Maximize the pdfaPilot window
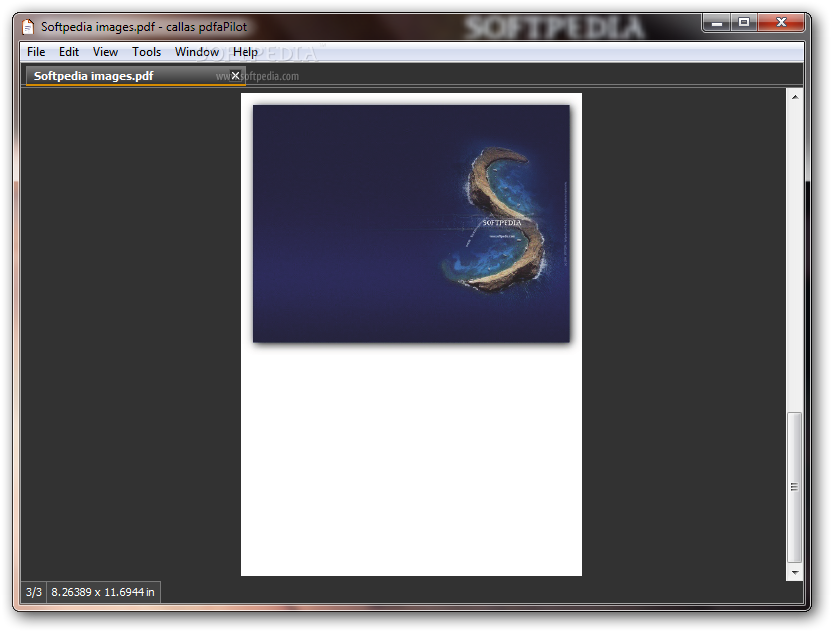 click(744, 23)
